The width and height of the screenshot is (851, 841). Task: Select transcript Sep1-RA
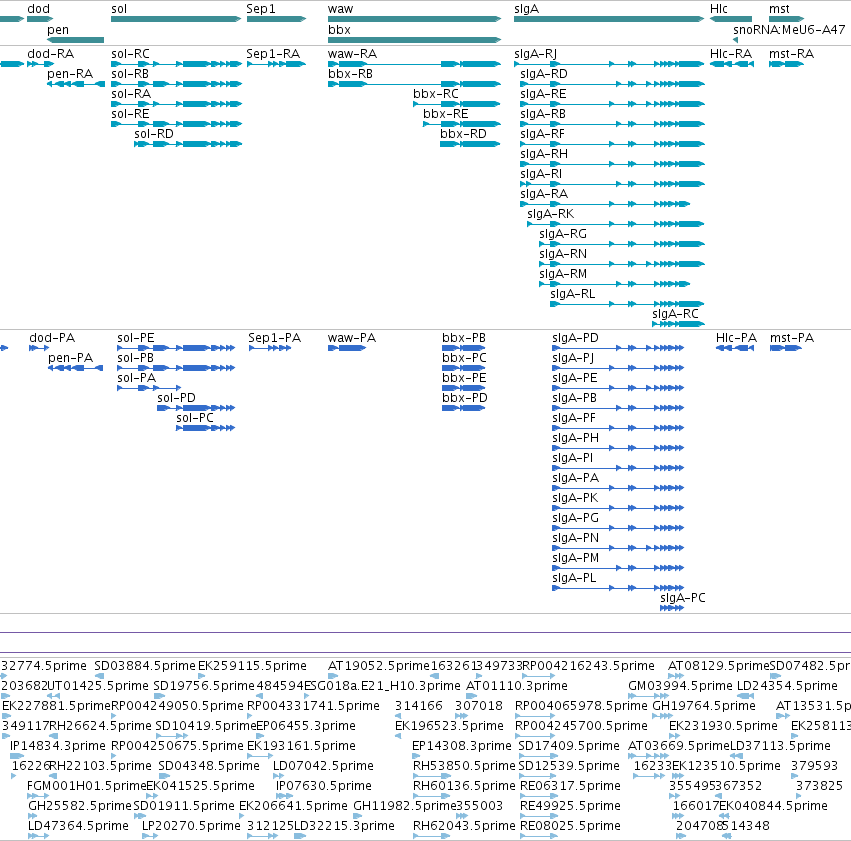pos(273,54)
